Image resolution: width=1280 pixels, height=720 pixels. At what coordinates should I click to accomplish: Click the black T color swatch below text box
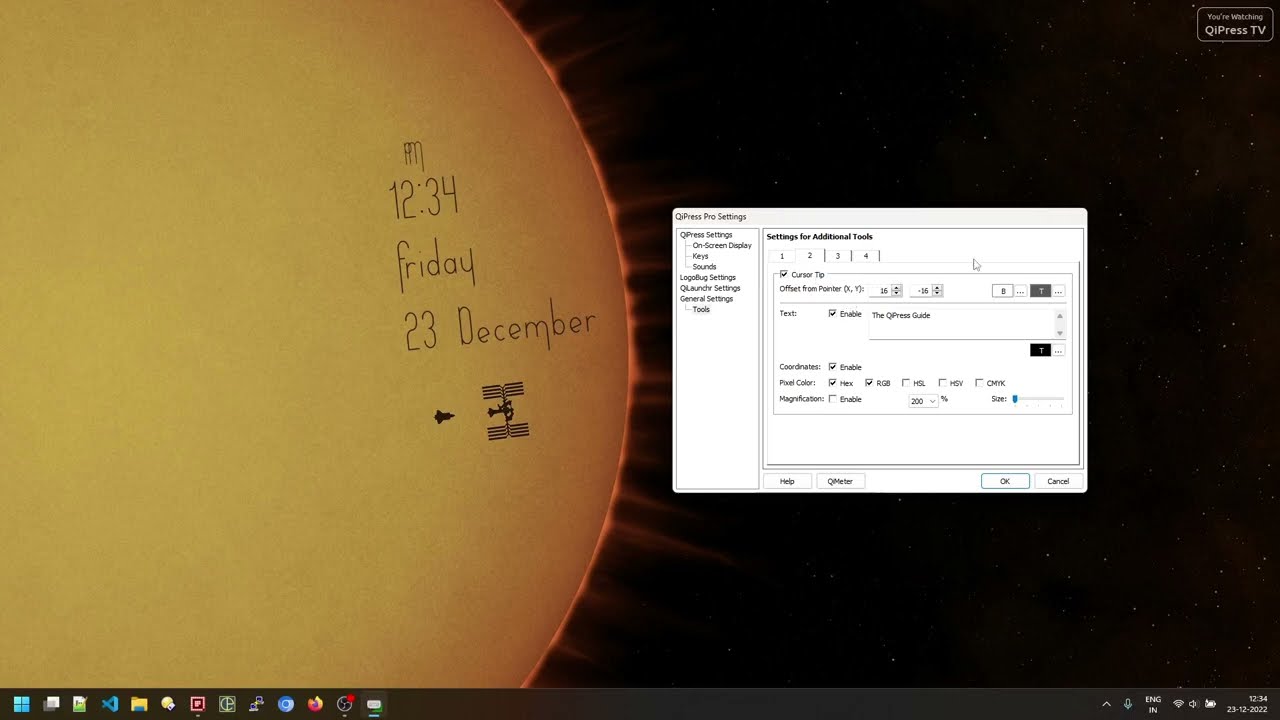[x=1040, y=350]
